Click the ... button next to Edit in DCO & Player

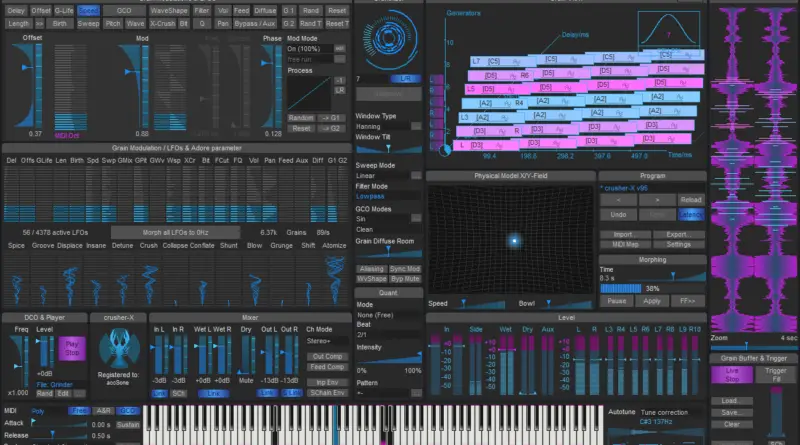79,393
